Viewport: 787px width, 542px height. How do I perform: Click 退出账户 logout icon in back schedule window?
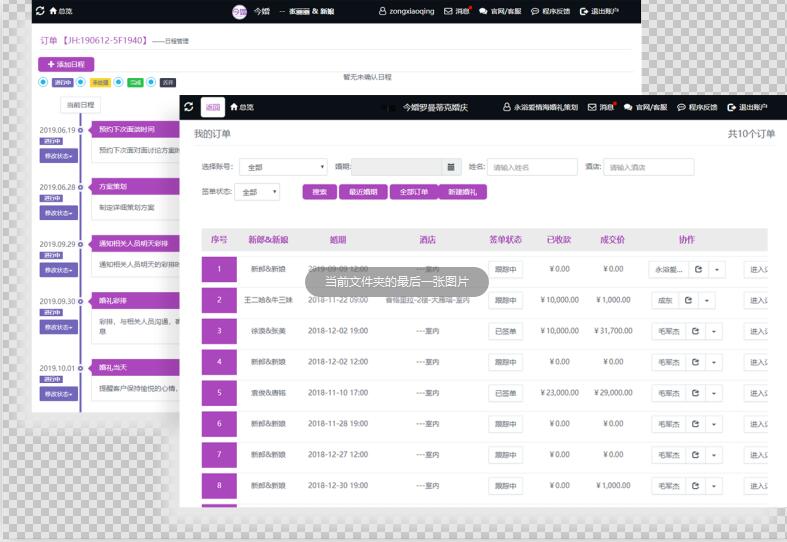click(583, 11)
